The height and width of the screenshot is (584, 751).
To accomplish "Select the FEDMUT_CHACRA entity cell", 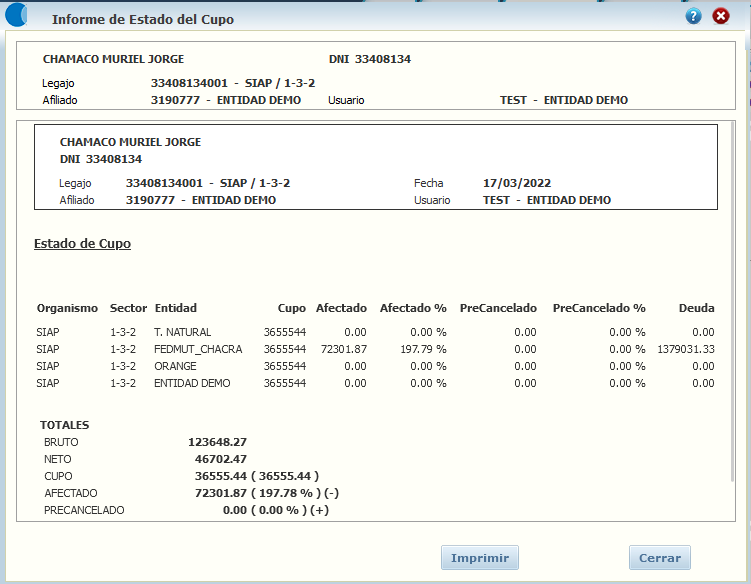I will click(198, 349).
